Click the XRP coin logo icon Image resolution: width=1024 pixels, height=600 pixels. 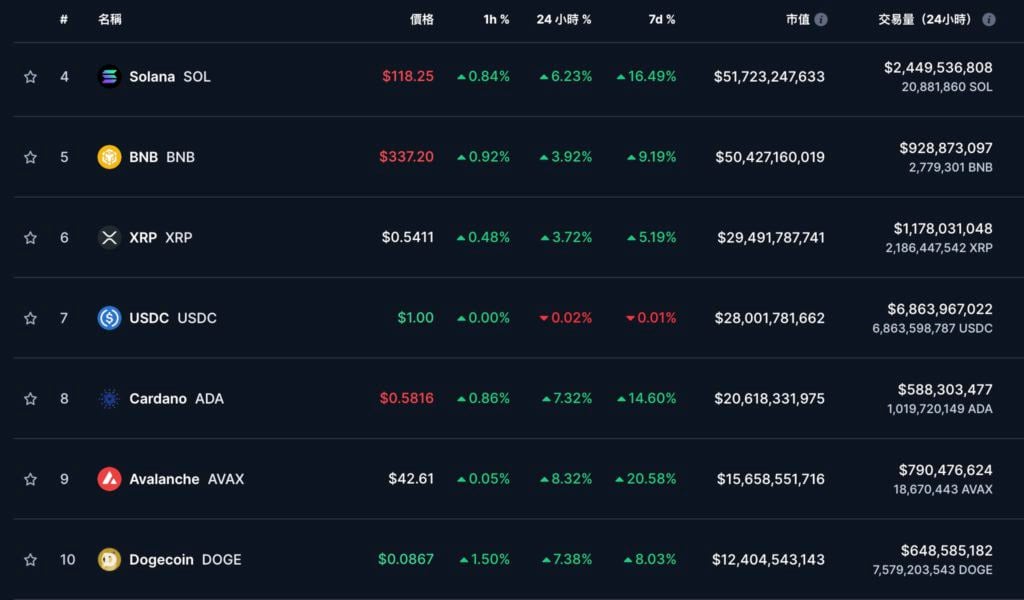point(109,238)
